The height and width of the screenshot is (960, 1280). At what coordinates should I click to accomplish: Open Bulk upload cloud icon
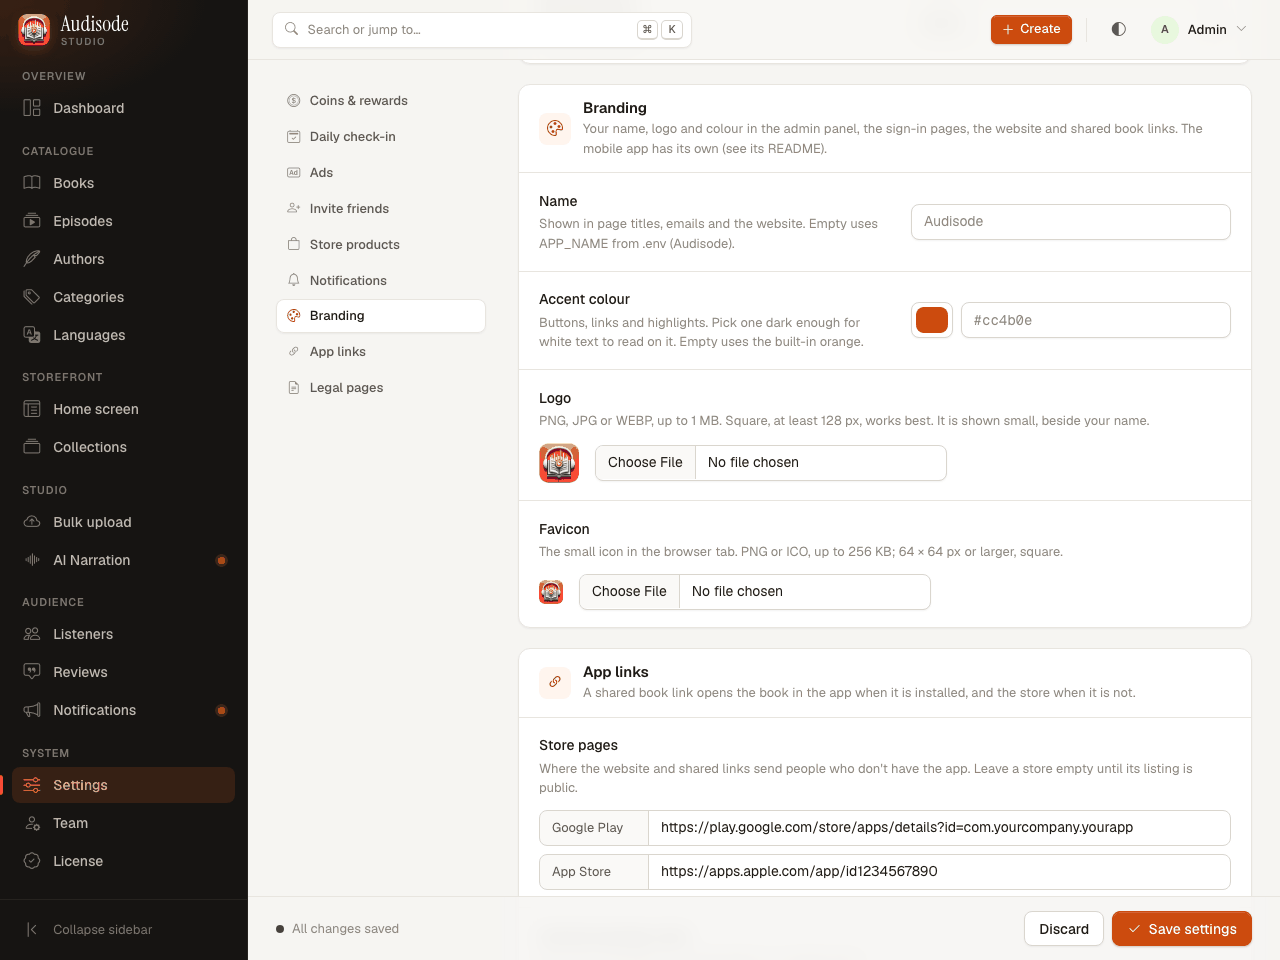[x=32, y=522]
